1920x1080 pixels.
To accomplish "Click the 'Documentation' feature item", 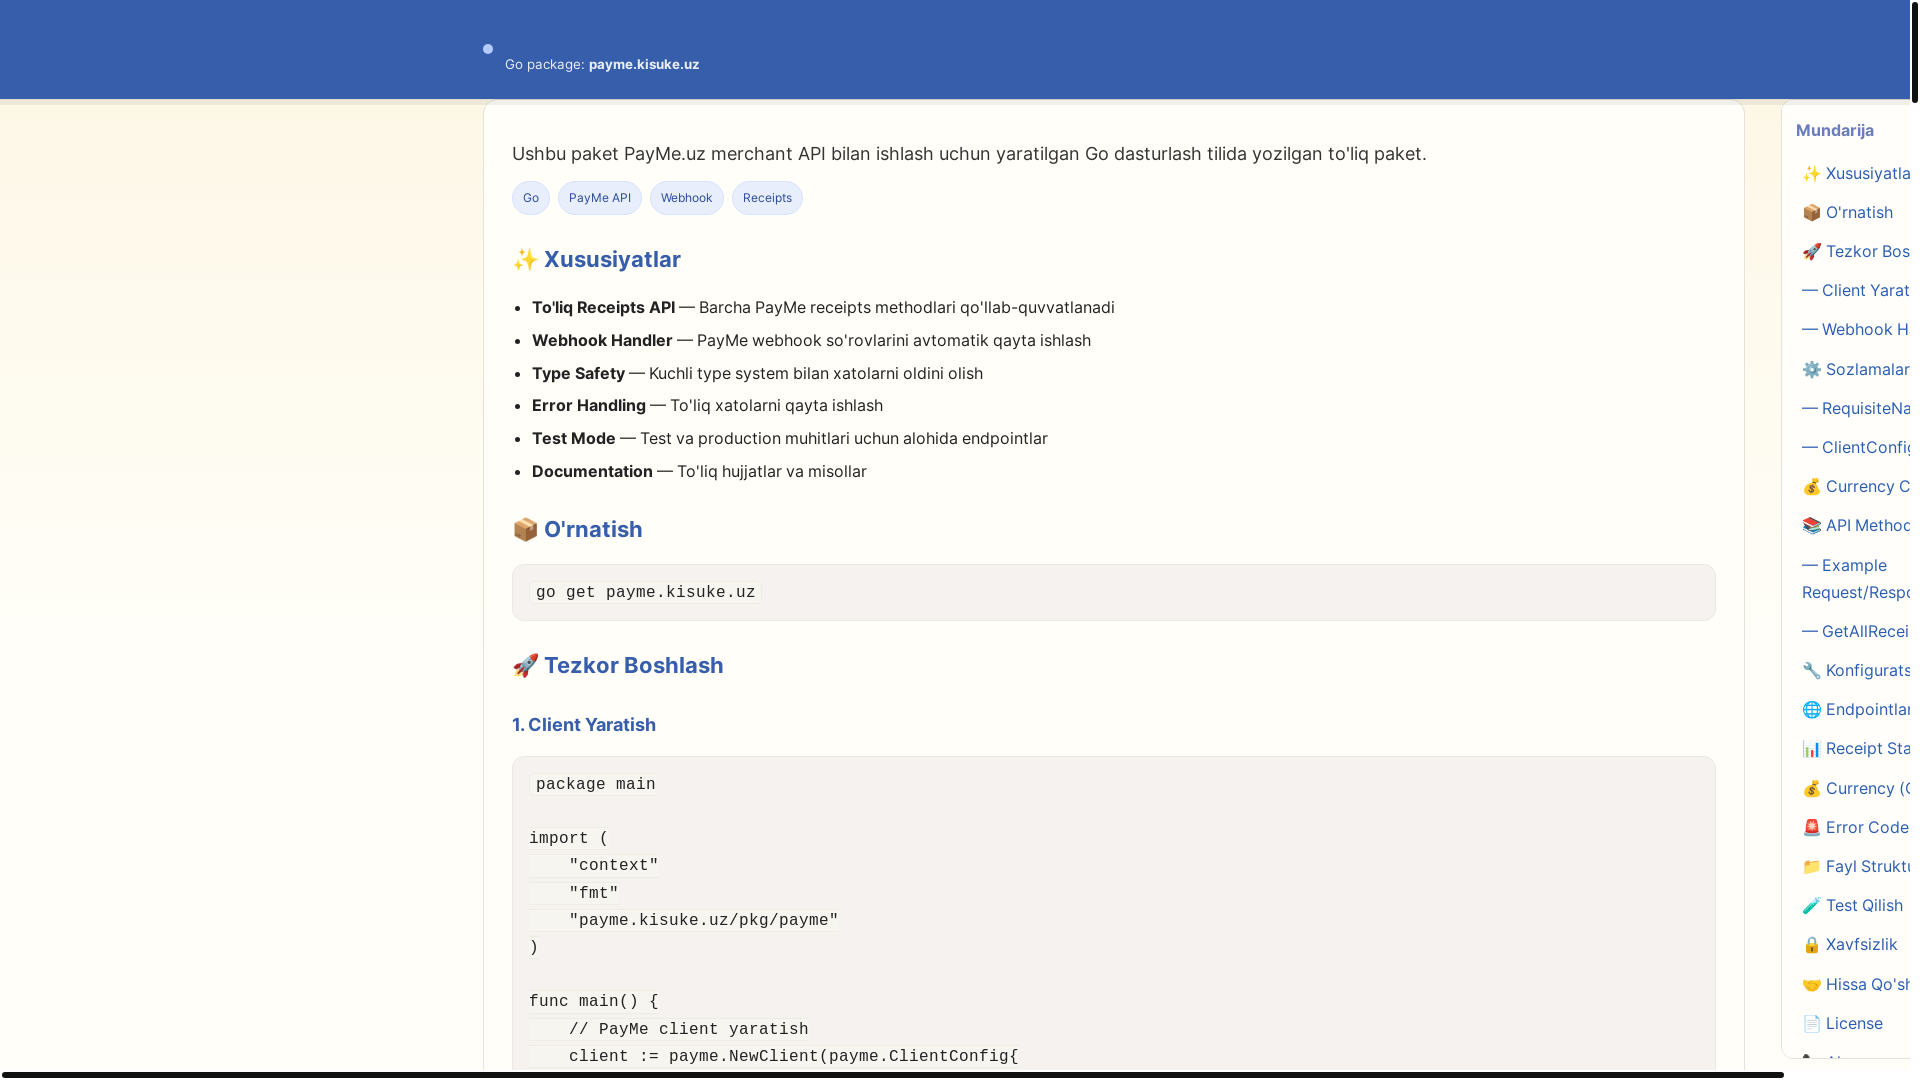I will coord(699,472).
